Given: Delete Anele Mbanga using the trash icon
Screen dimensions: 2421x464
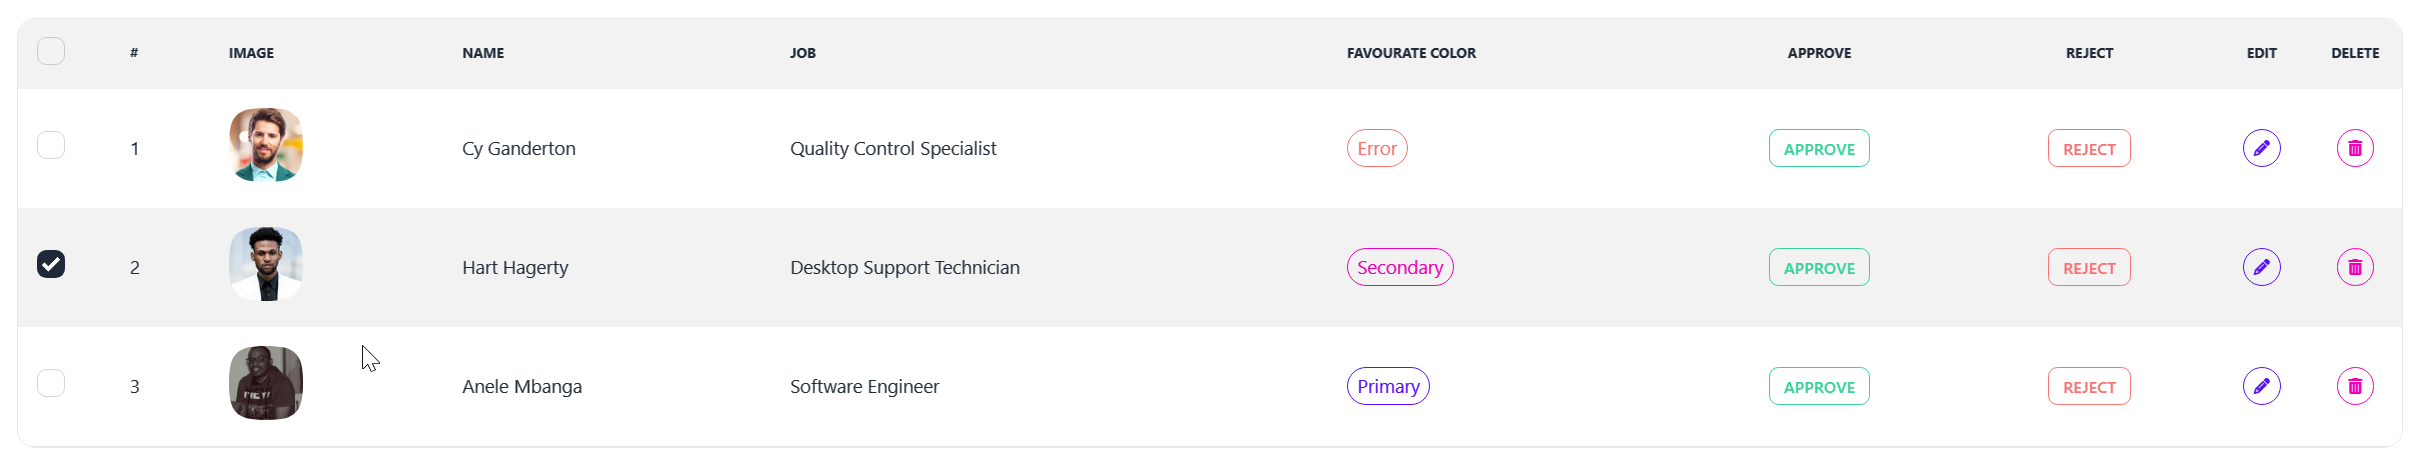Looking at the screenshot, I should 2355,386.
